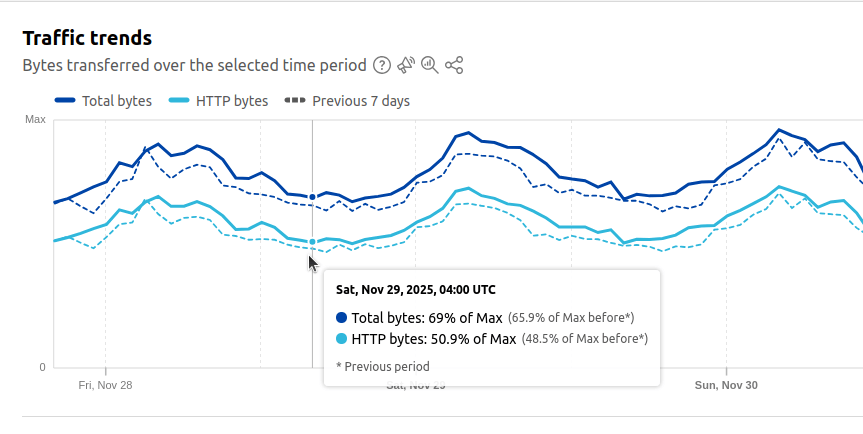
Task: Click the light blue HTTP bytes swatch
Action: pyautogui.click(x=180, y=101)
